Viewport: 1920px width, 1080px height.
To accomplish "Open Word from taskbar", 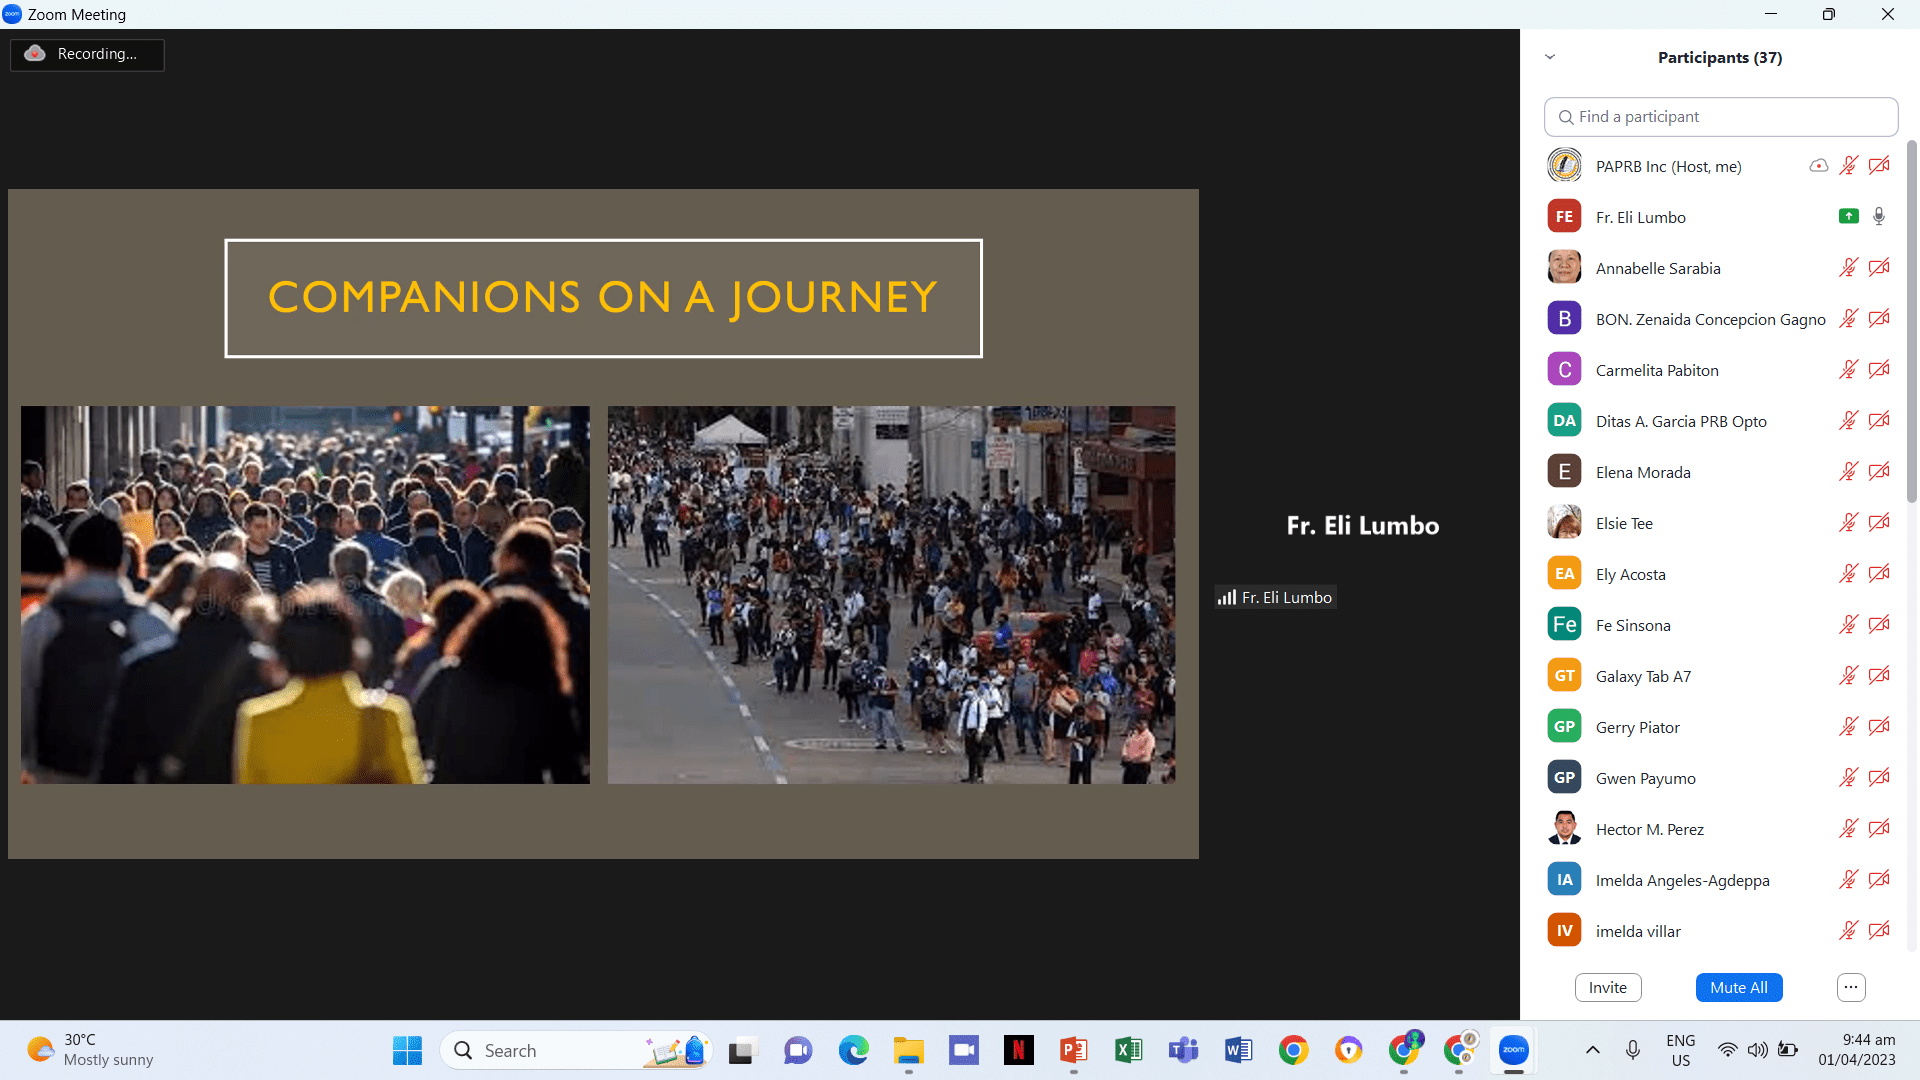I will click(x=1238, y=1050).
